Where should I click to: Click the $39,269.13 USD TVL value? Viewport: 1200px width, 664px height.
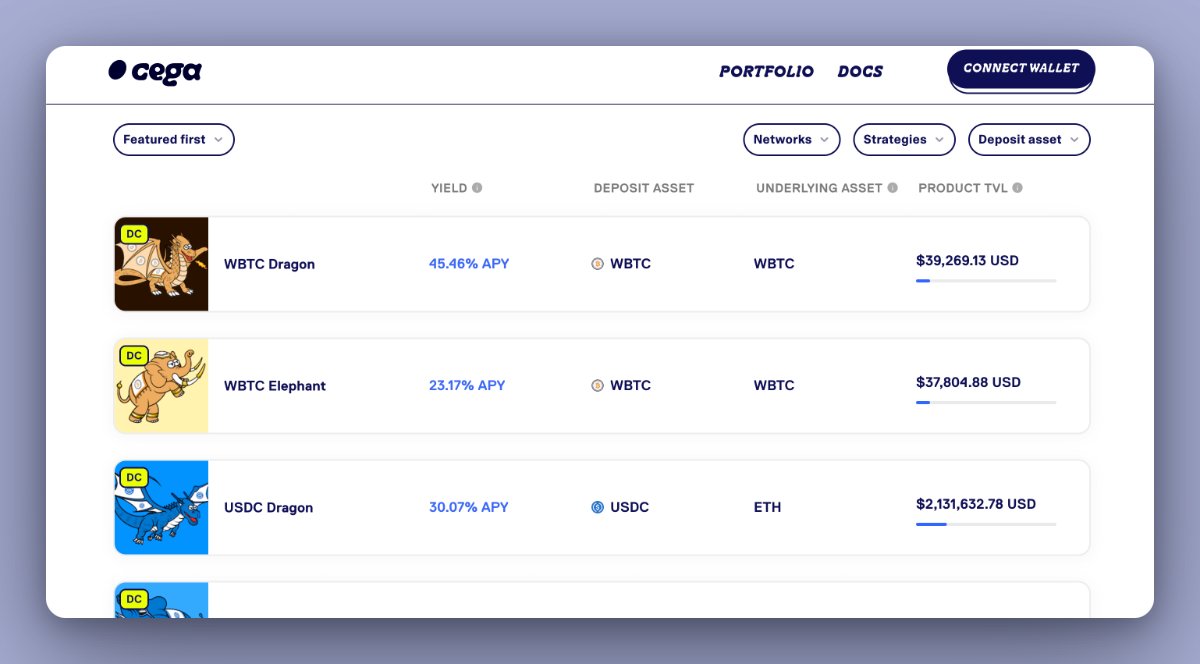point(967,261)
